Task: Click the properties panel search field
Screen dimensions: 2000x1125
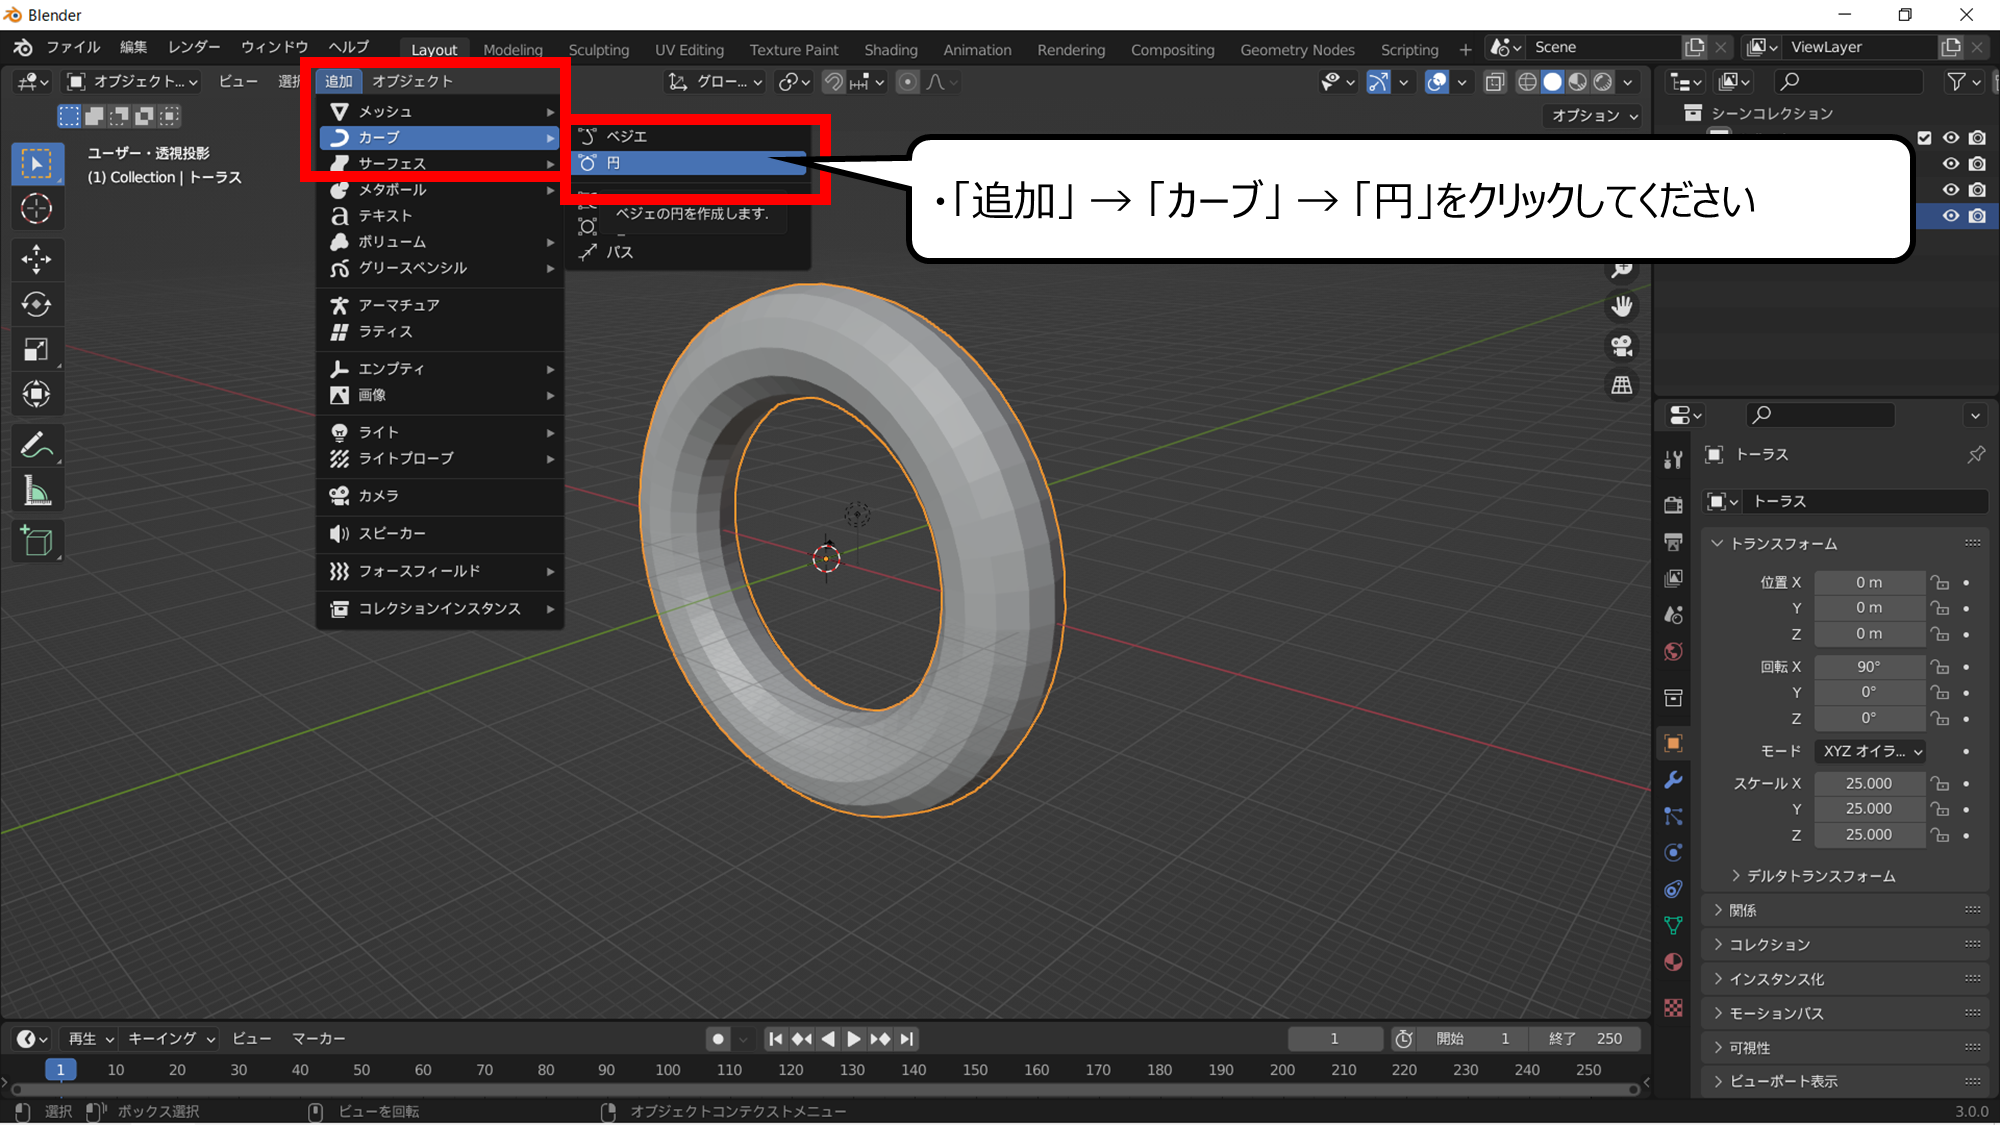Action: click(1820, 414)
